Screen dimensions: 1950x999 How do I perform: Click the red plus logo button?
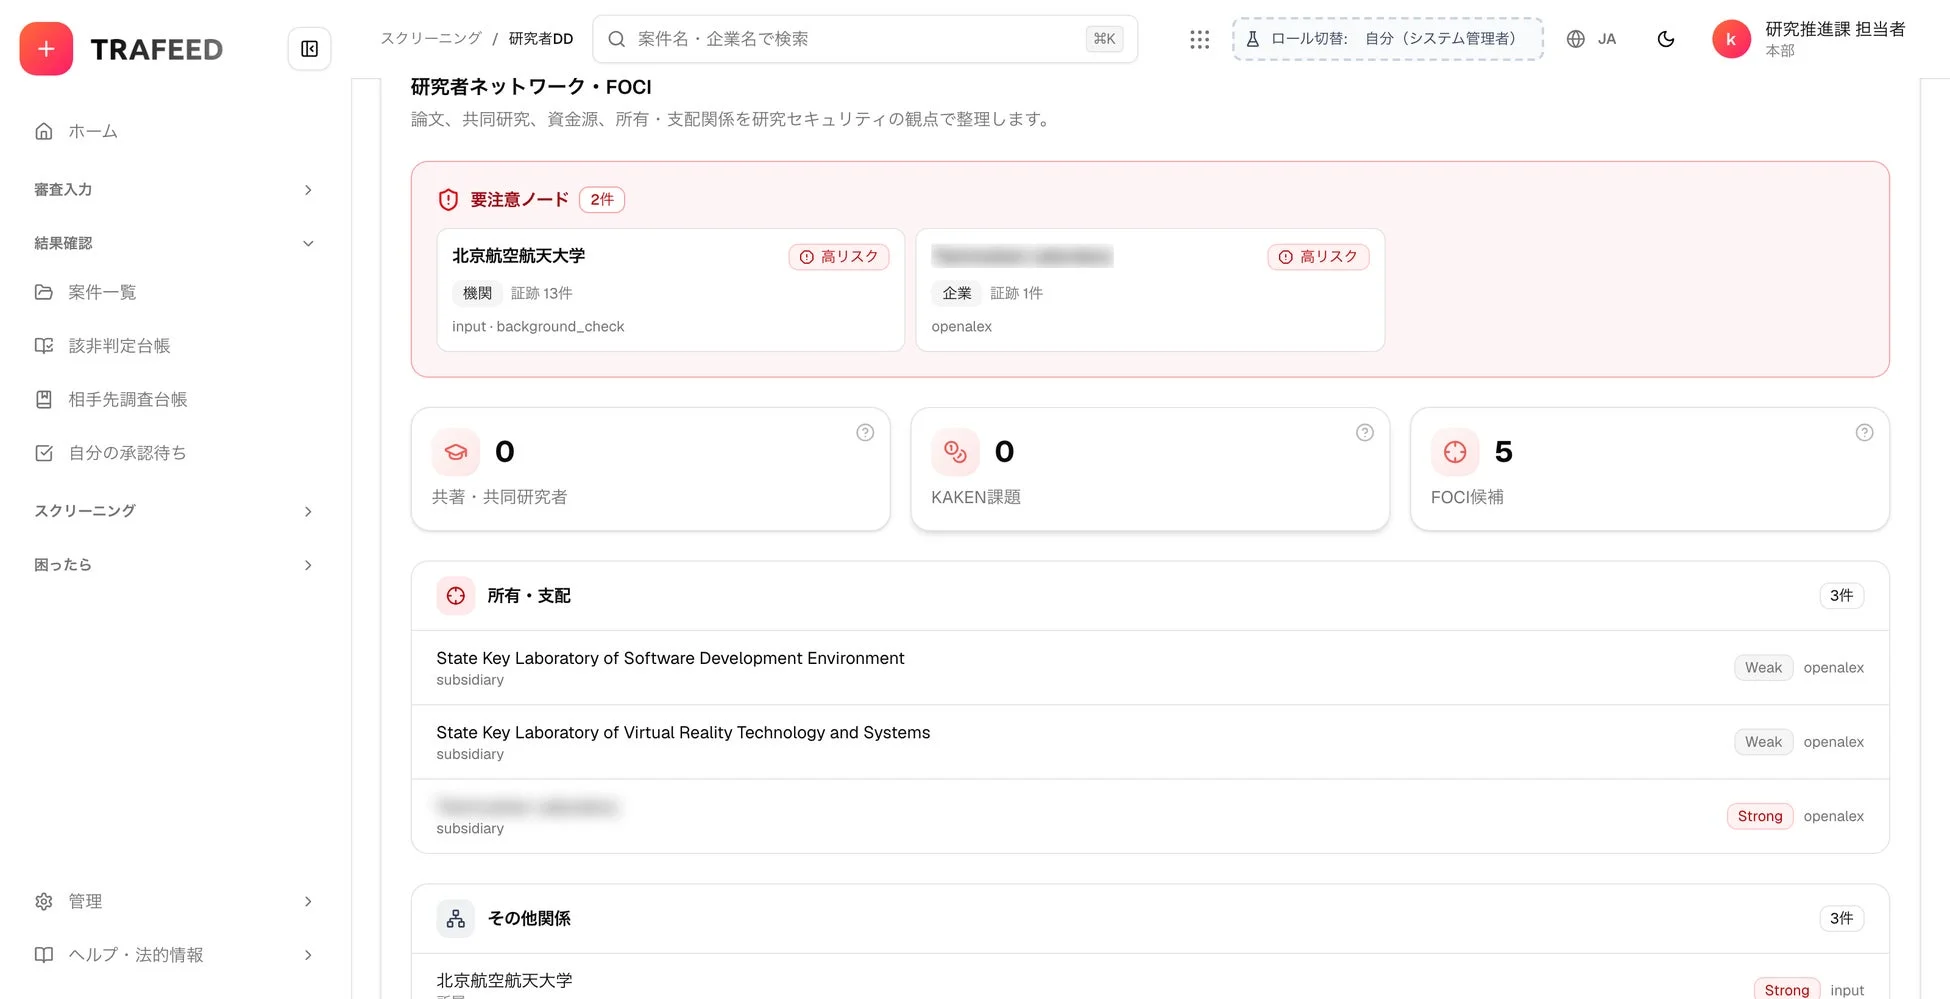(x=46, y=49)
